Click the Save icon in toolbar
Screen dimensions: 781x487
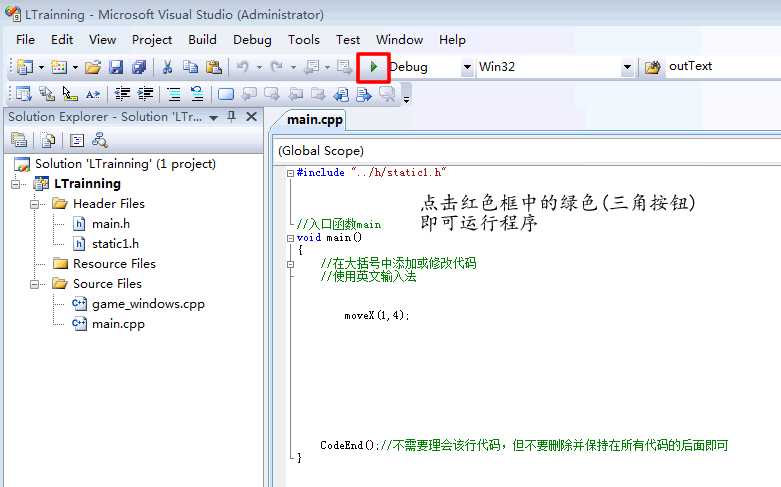click(x=116, y=67)
